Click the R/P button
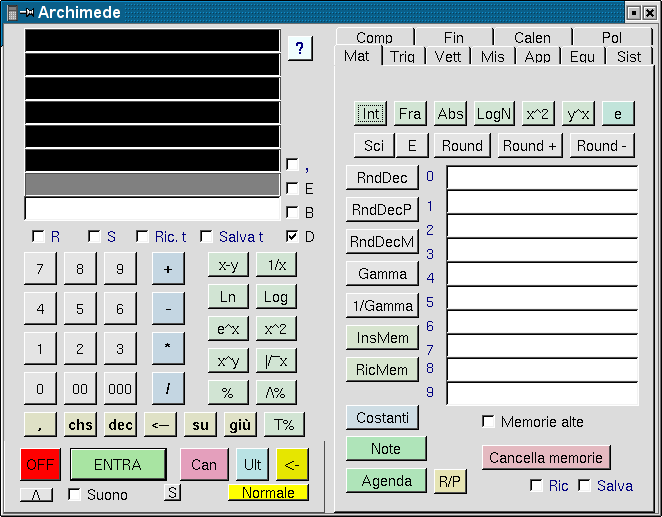This screenshot has height=517, width=662. [x=450, y=481]
